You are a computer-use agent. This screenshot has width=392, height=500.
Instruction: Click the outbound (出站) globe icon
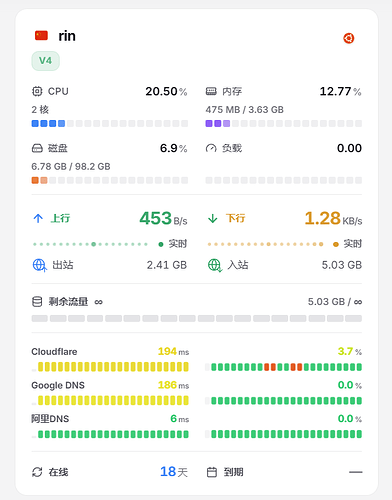(x=39, y=265)
